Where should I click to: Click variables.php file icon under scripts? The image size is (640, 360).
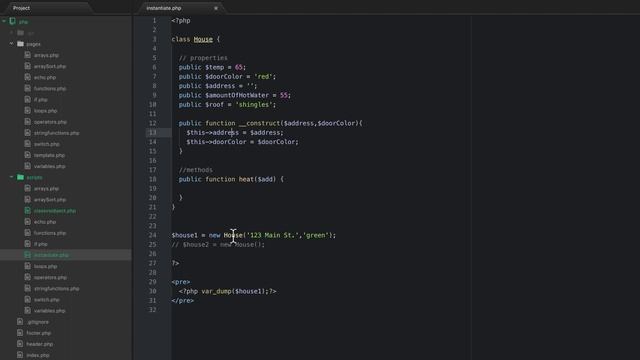[x=27, y=311]
